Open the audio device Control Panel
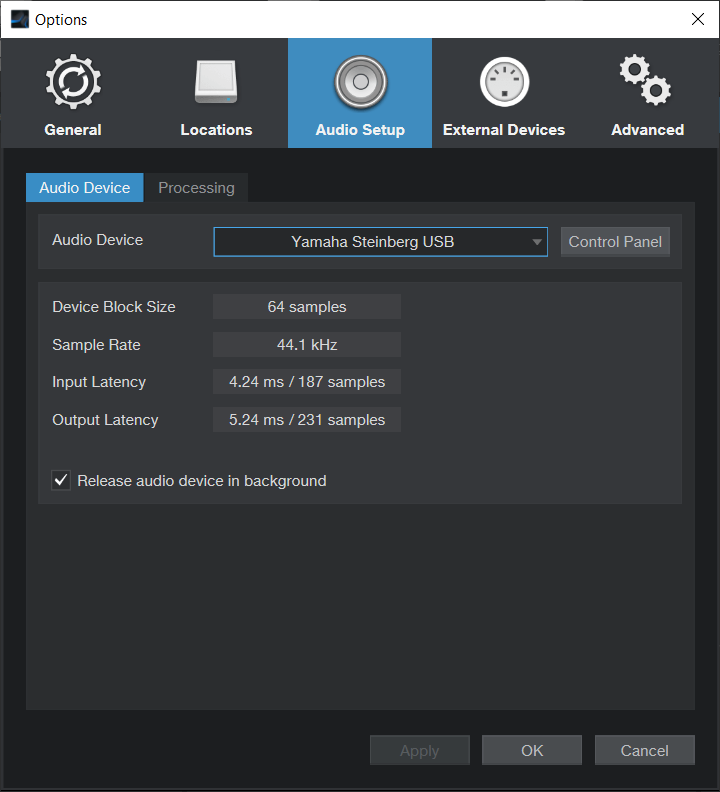Image resolution: width=720 pixels, height=792 pixels. click(615, 242)
